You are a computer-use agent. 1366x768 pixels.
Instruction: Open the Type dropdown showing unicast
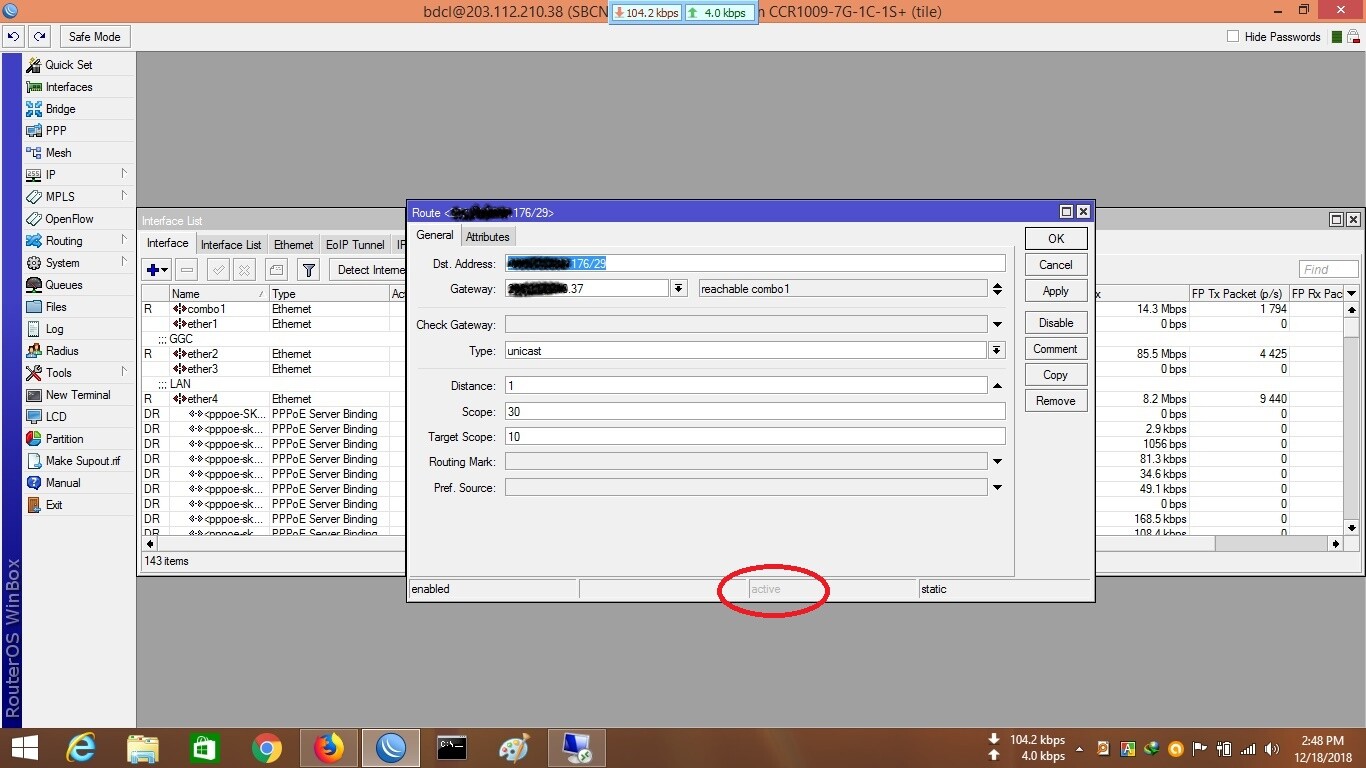tap(997, 351)
